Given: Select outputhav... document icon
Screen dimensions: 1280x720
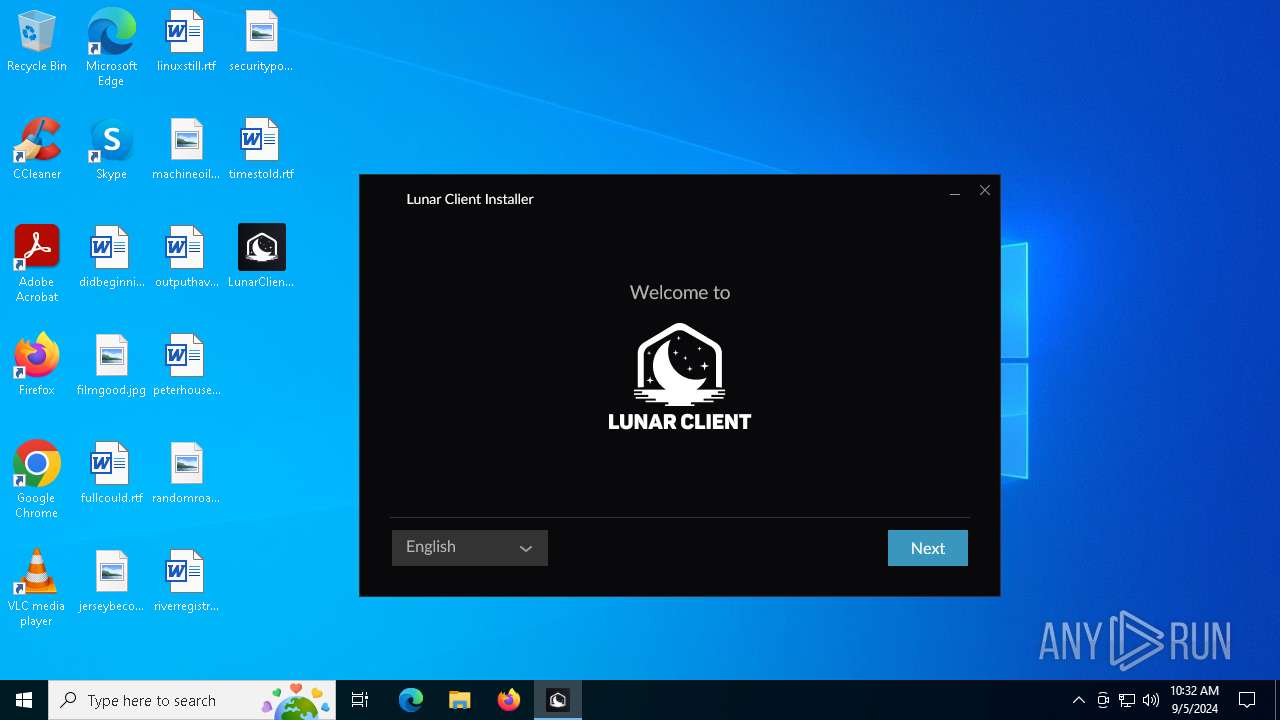Looking at the screenshot, I should pyautogui.click(x=186, y=257).
